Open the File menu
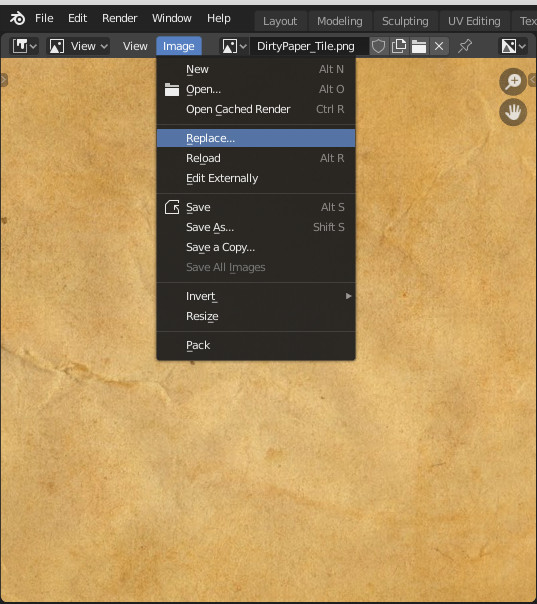The height and width of the screenshot is (604, 537). (44, 18)
